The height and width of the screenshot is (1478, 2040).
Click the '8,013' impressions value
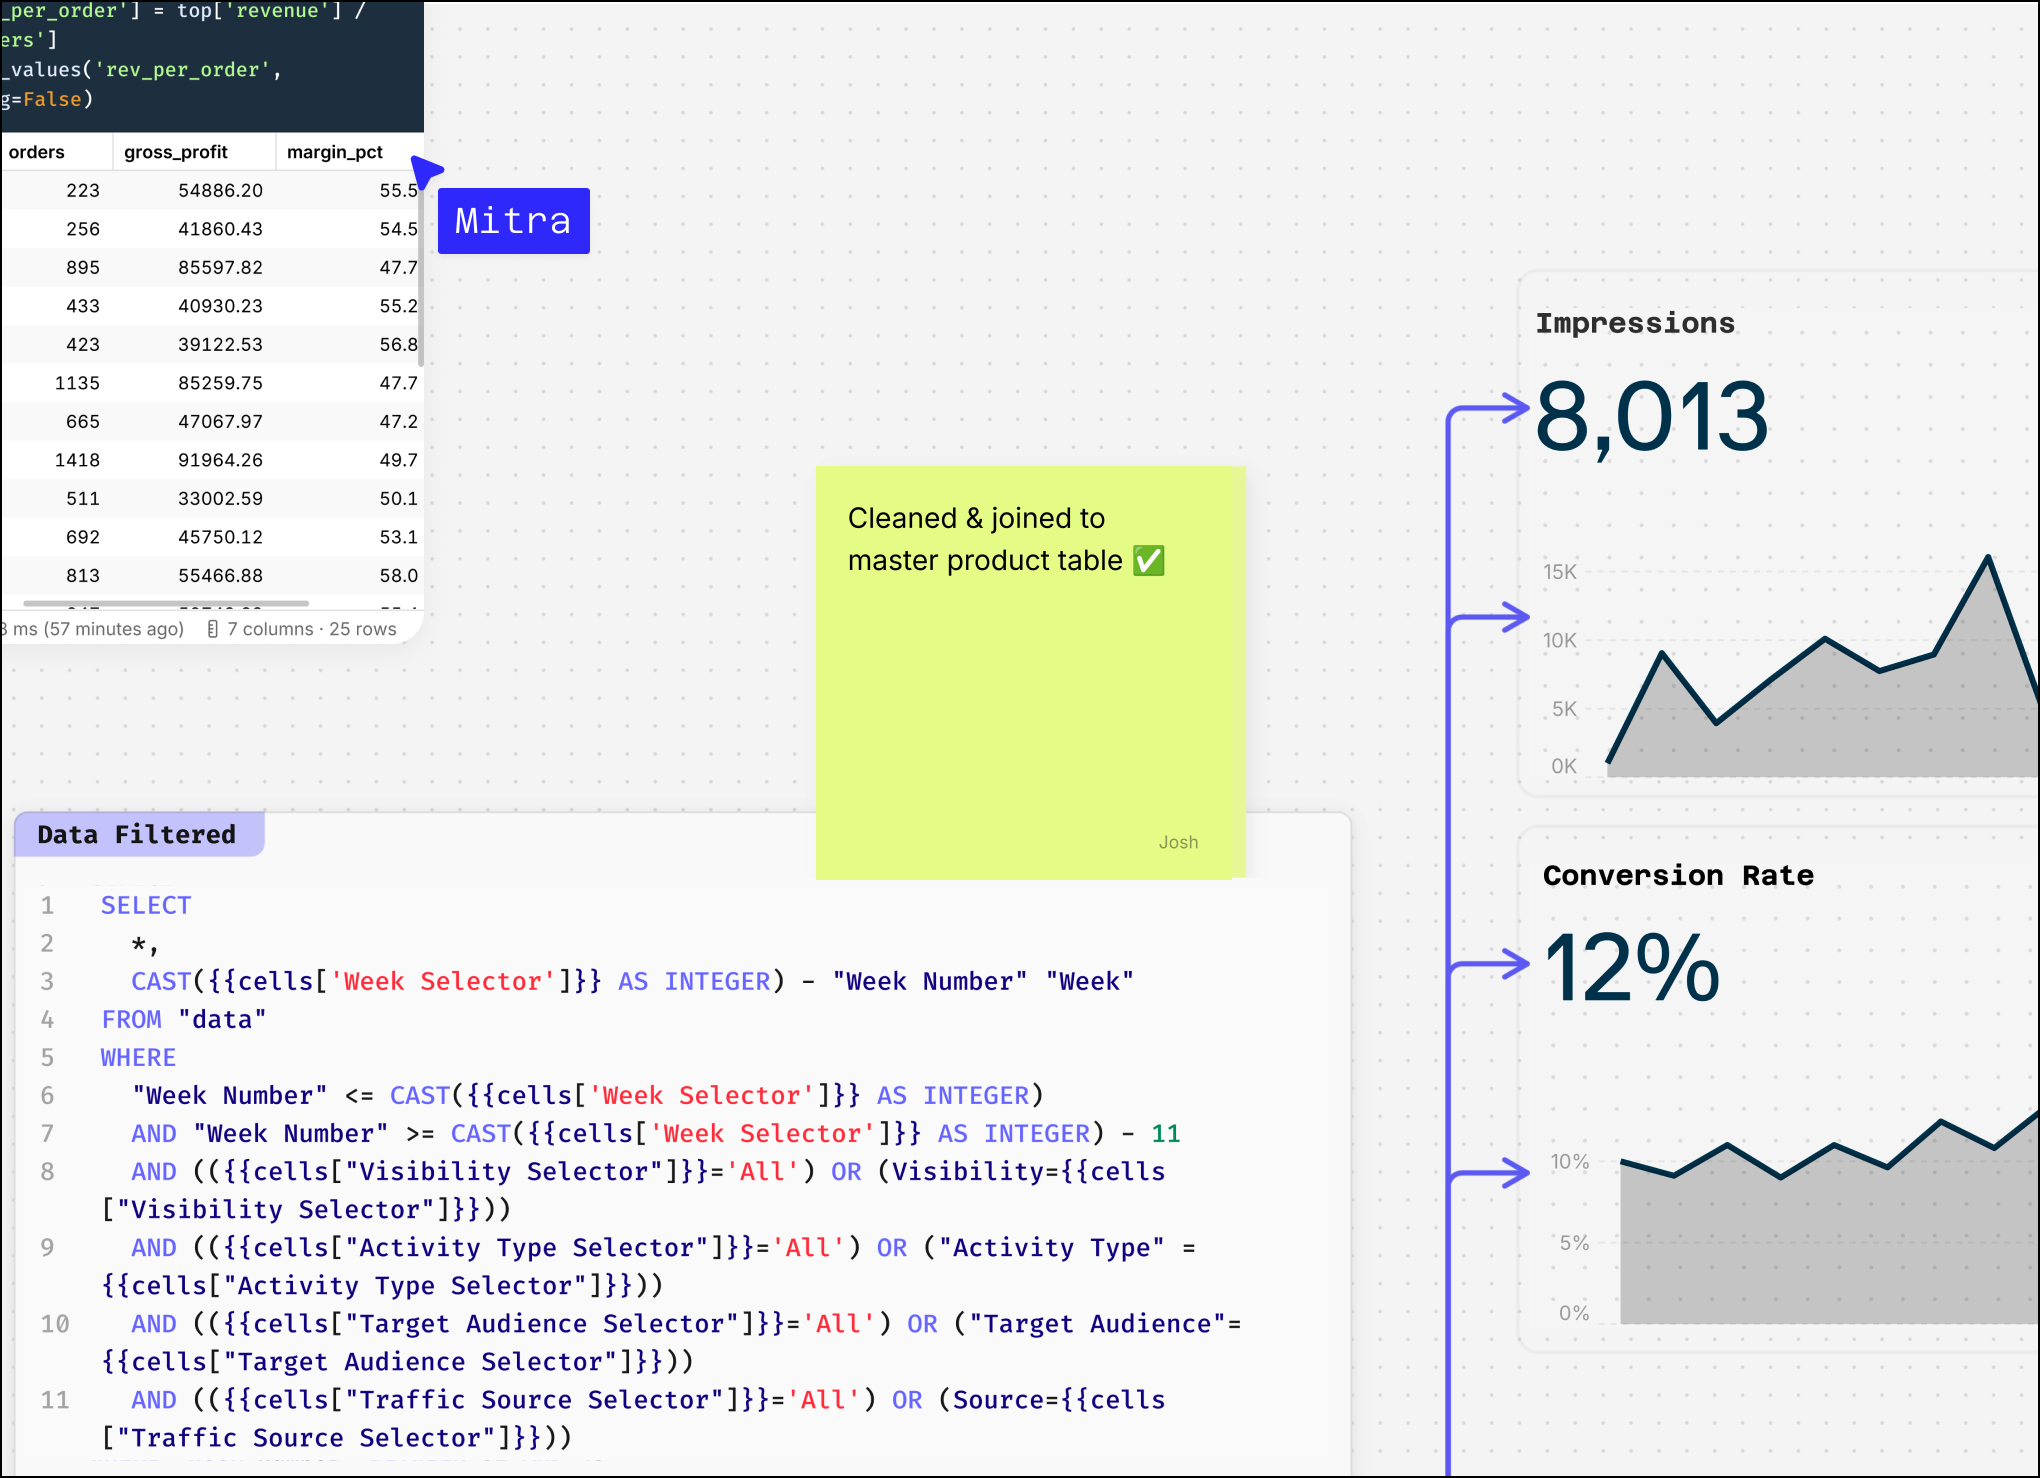click(1652, 417)
